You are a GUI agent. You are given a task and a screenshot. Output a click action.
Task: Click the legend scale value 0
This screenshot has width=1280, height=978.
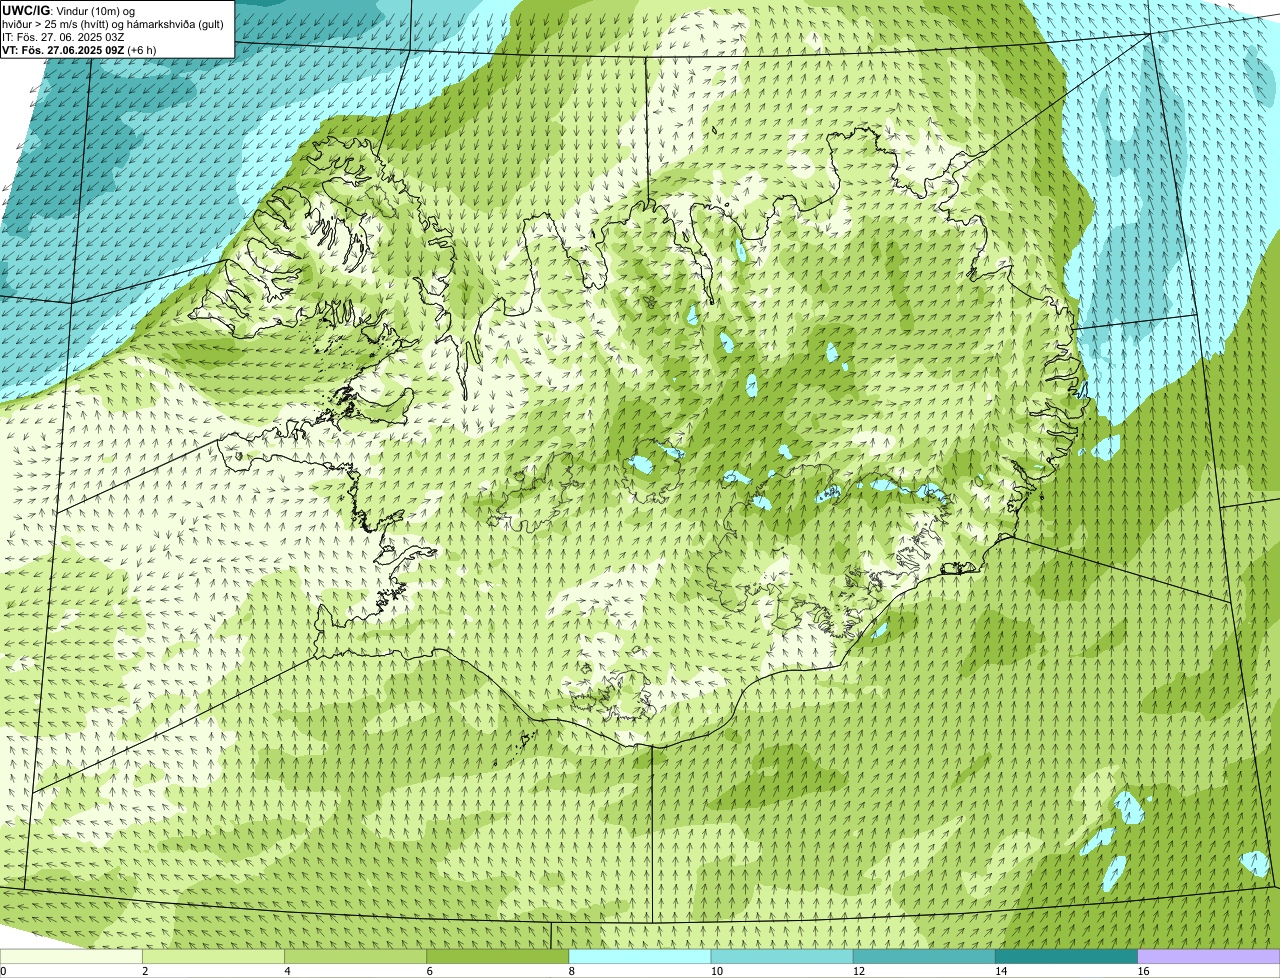3,971
